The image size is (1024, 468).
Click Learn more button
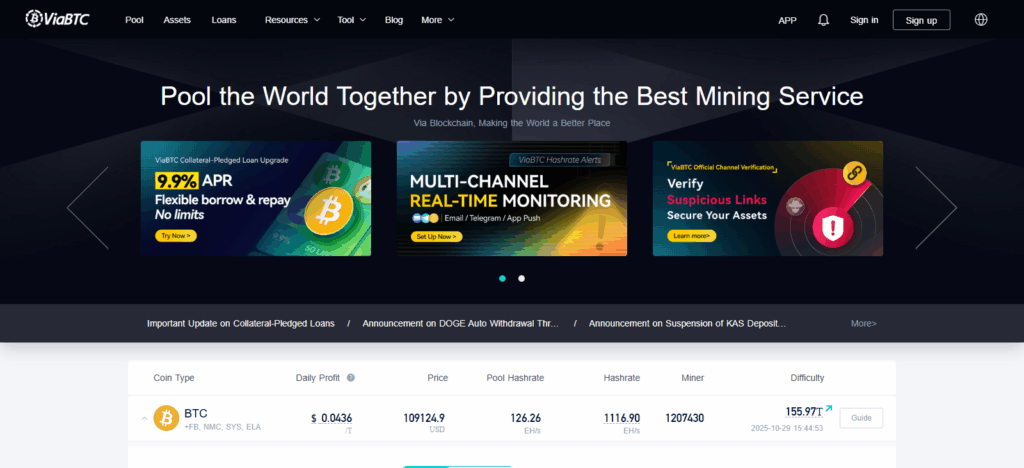click(x=692, y=236)
